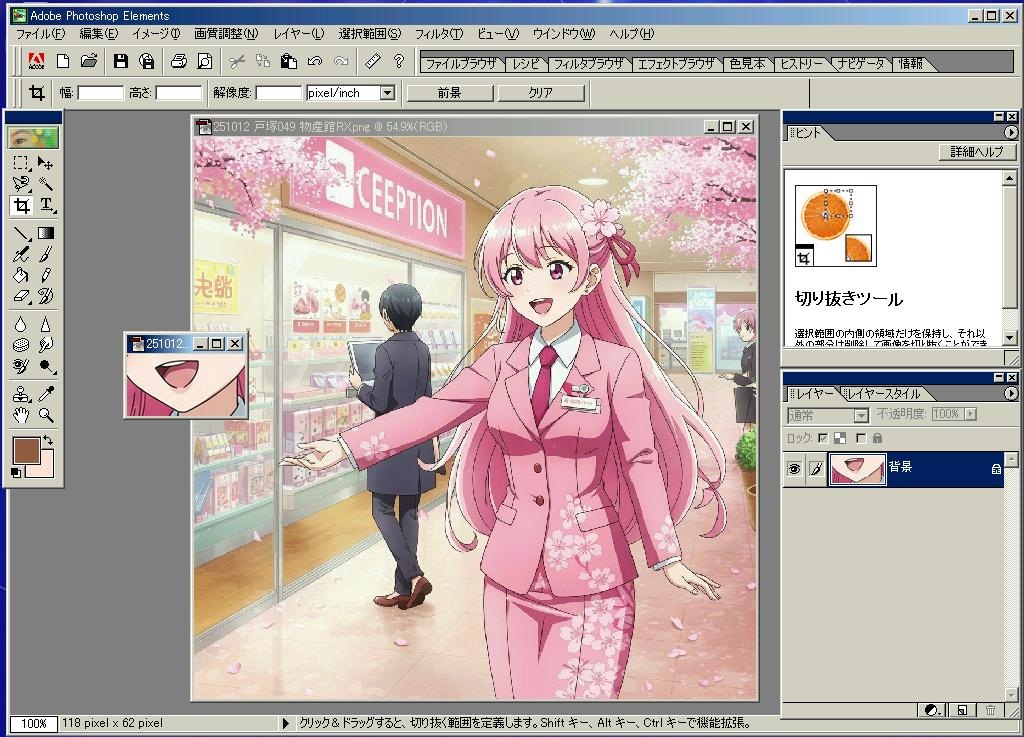Image resolution: width=1024 pixels, height=737 pixels.
Task: Toggle the lock transparent pixels checkbox
Action: [823, 438]
